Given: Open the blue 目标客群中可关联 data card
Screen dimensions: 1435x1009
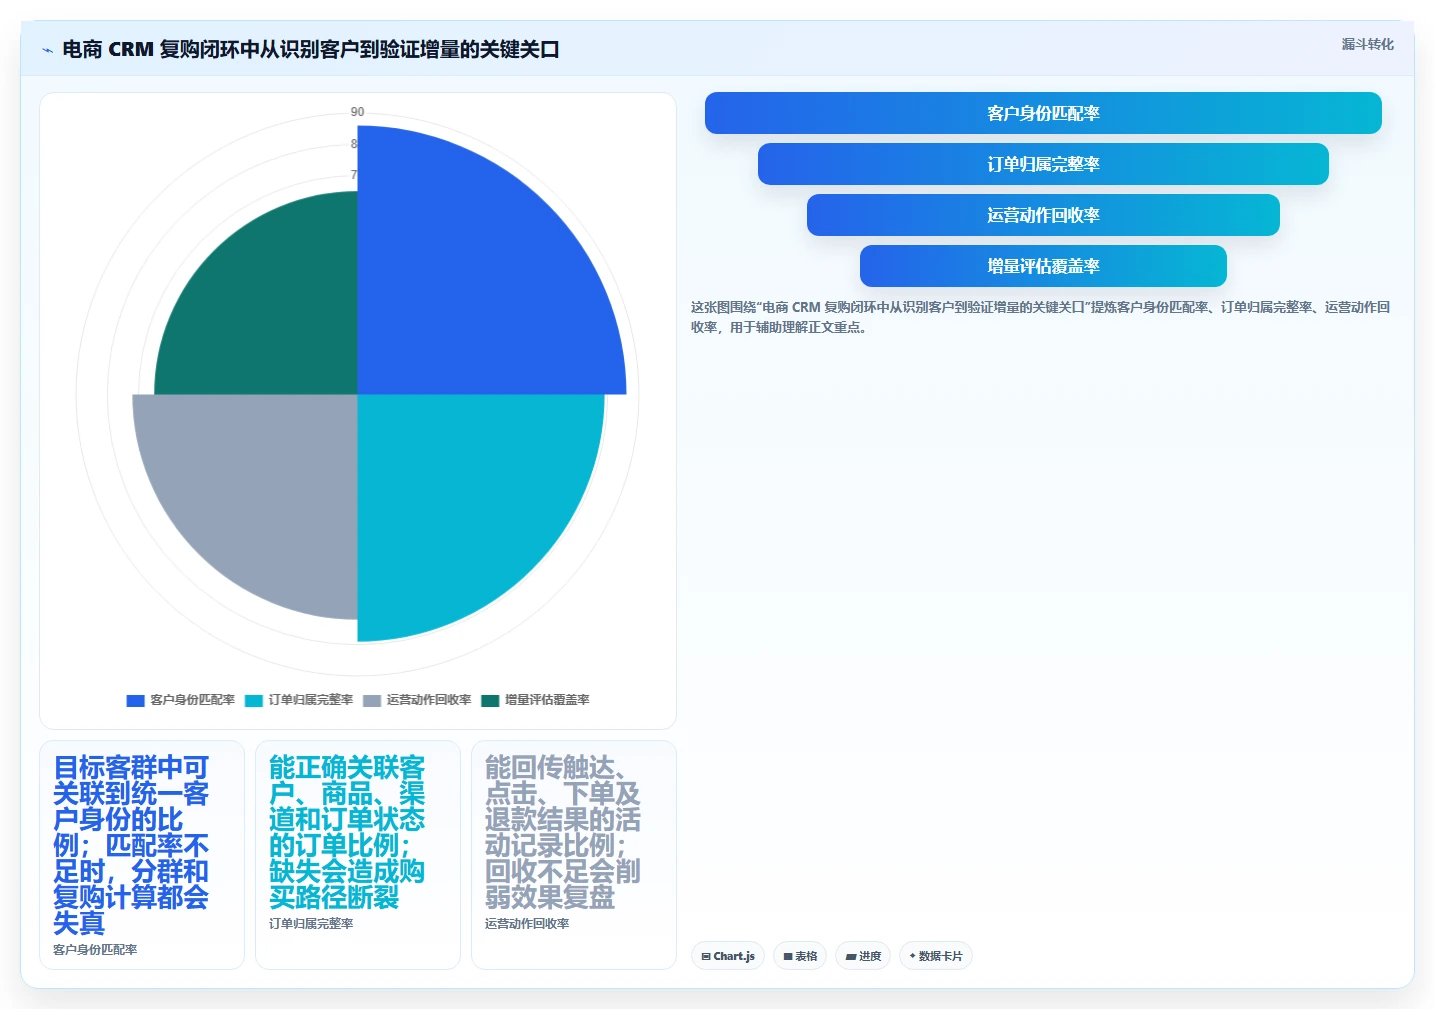Looking at the screenshot, I should [x=142, y=855].
